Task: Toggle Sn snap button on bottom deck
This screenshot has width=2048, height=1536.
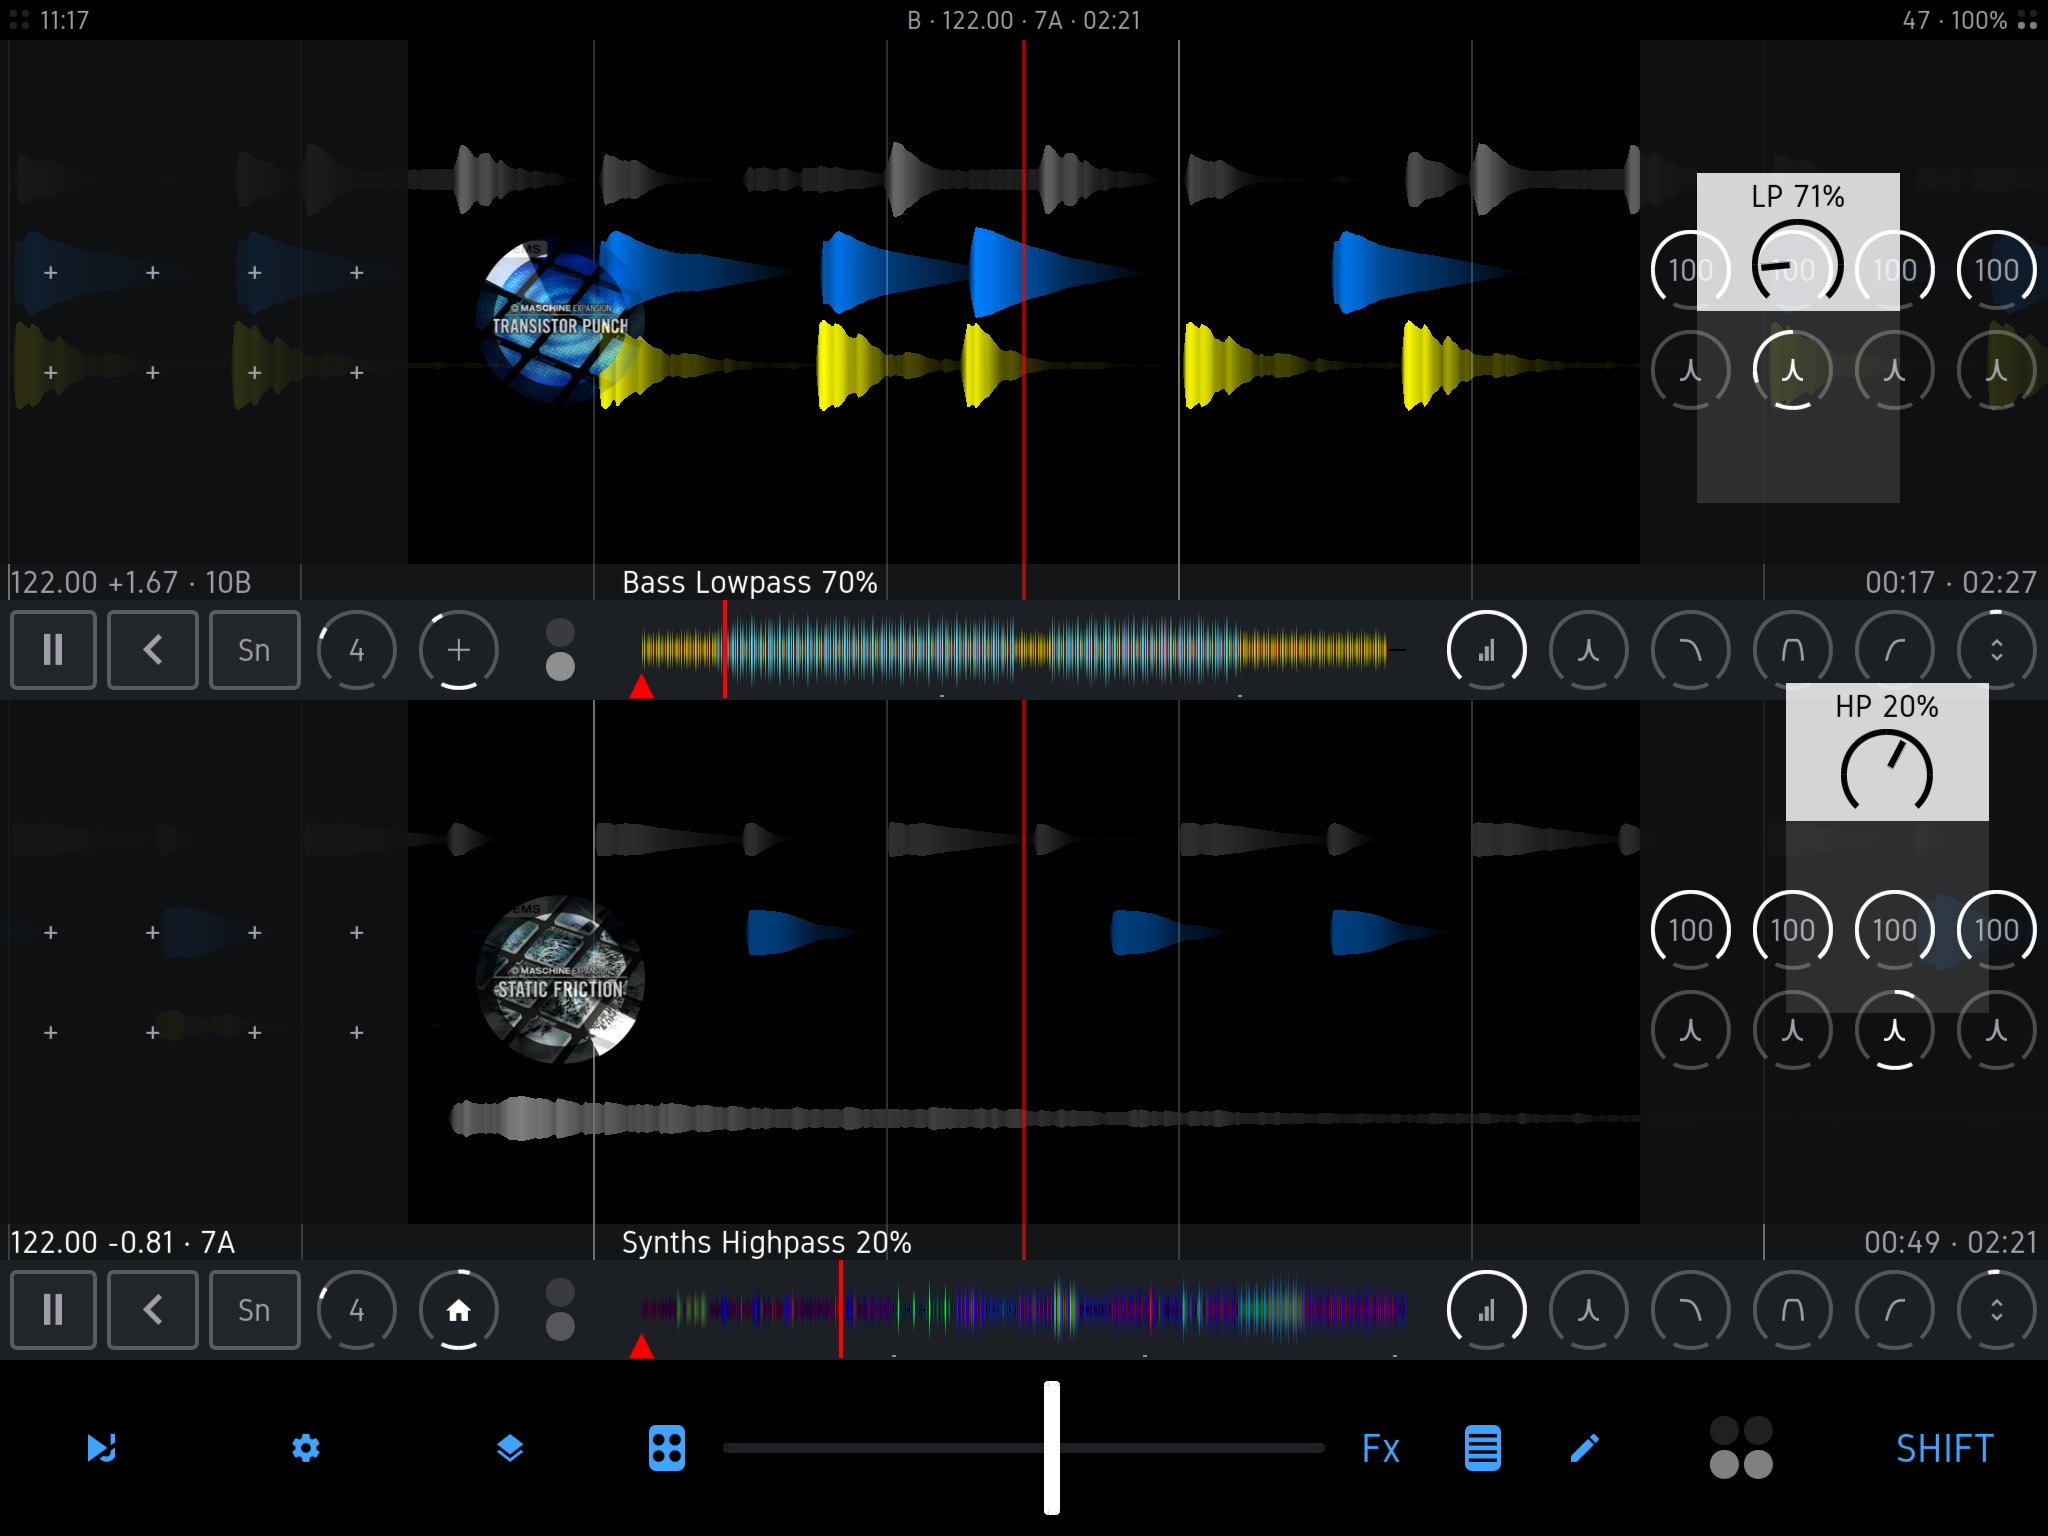Action: pos(254,1310)
